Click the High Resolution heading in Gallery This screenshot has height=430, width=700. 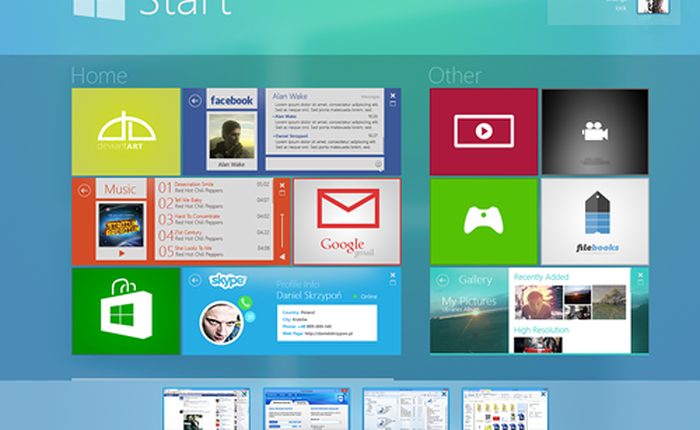[x=541, y=330]
